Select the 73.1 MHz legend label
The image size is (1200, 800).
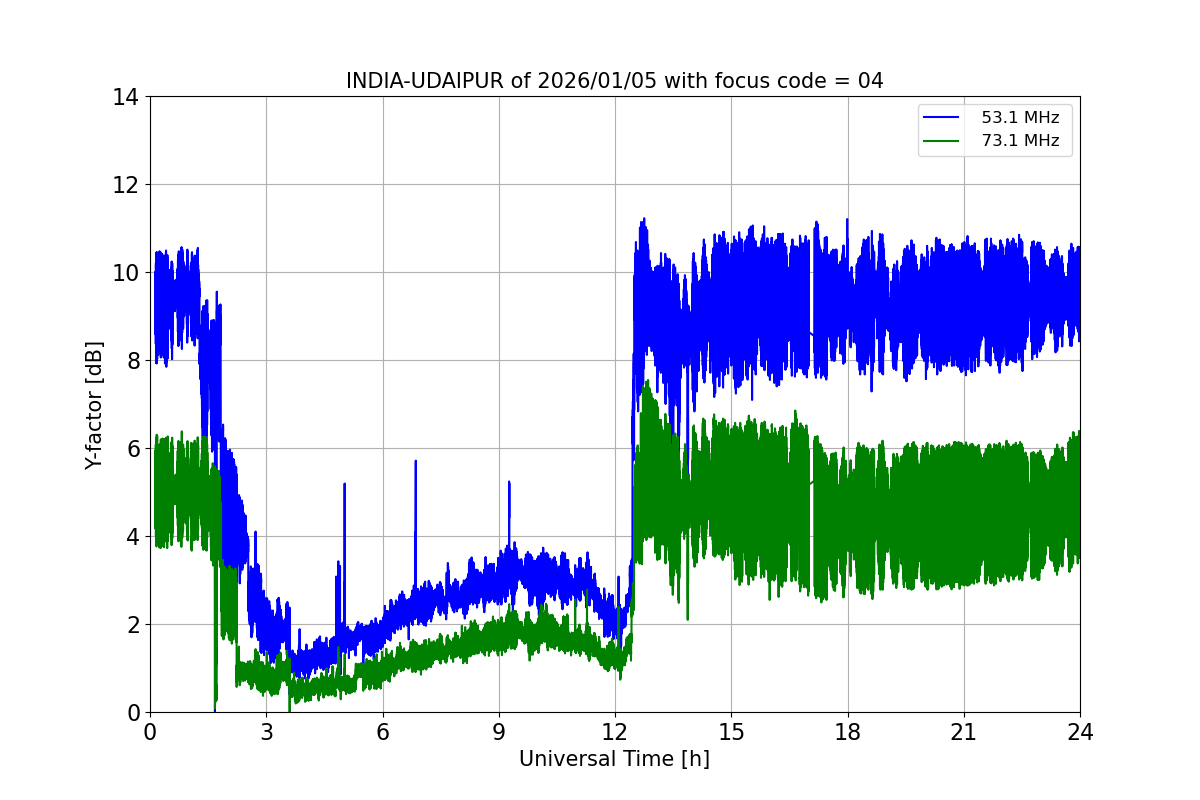coord(1020,141)
